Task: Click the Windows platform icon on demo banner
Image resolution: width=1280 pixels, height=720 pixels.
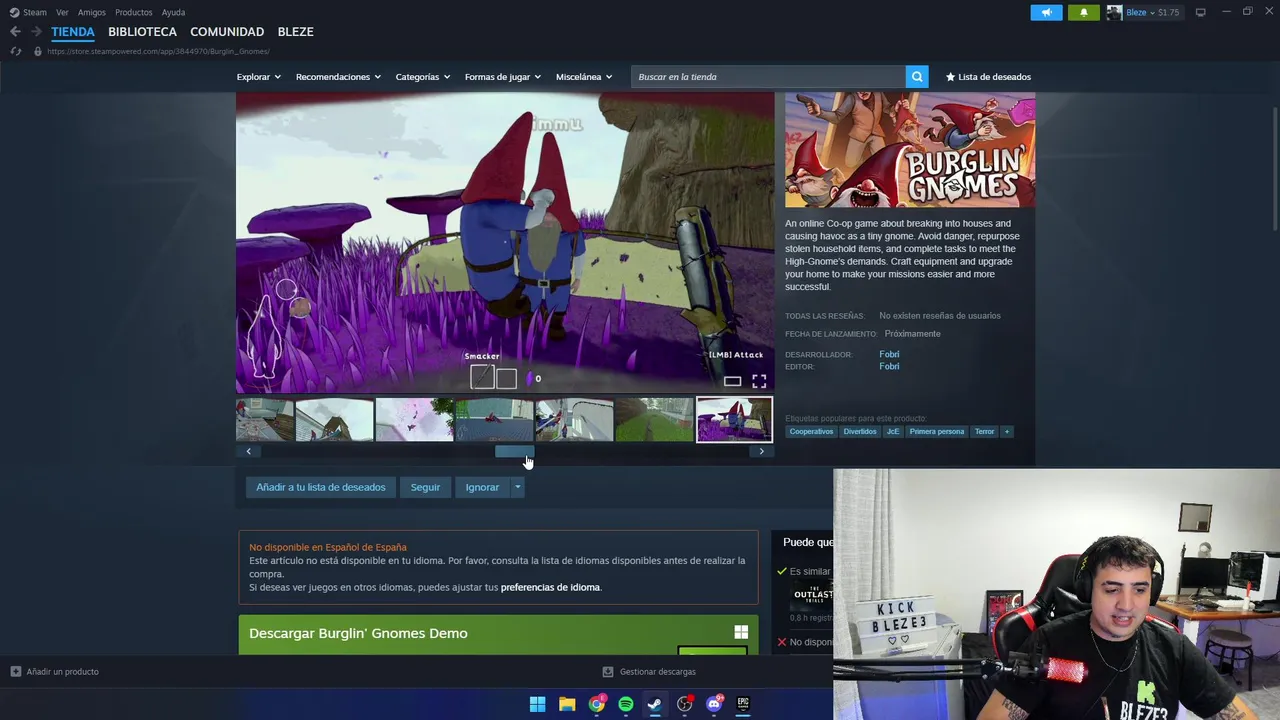Action: click(x=741, y=632)
